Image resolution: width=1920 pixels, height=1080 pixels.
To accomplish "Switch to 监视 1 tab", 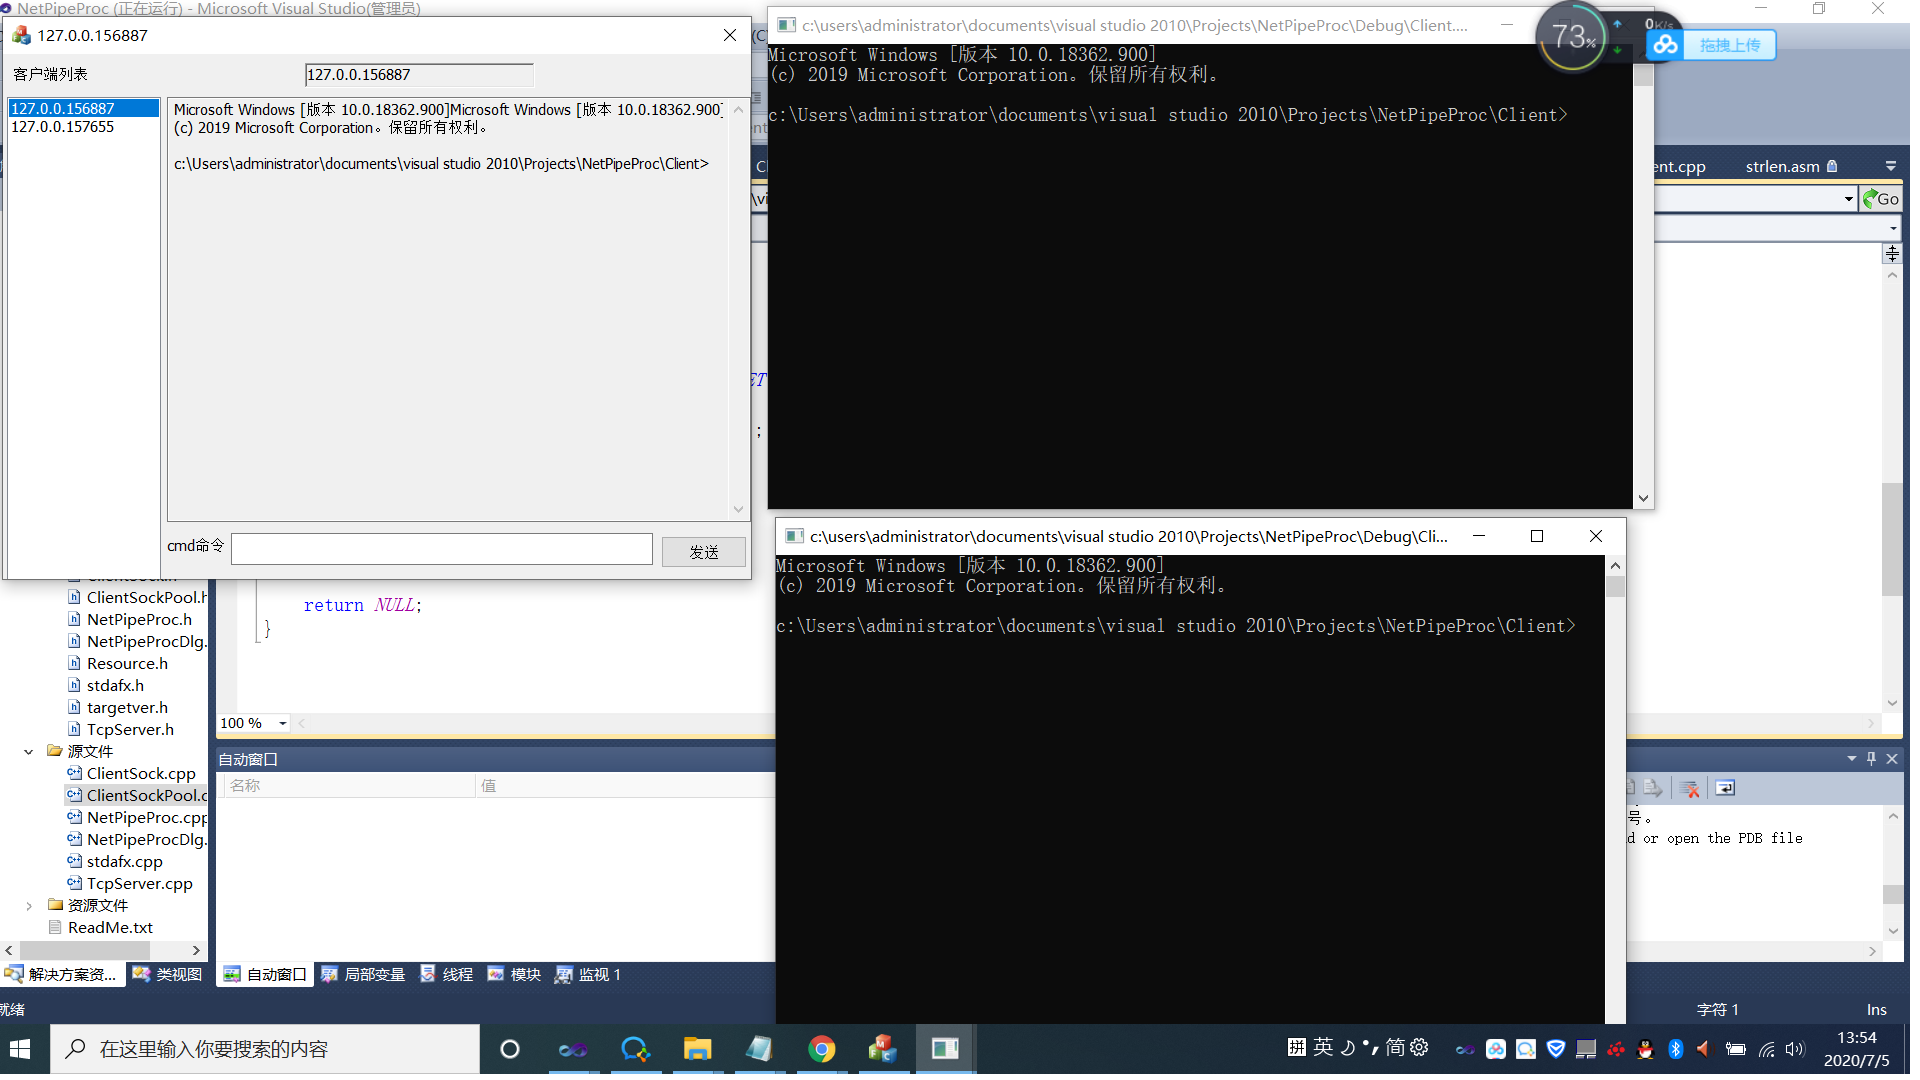I will tap(589, 974).
